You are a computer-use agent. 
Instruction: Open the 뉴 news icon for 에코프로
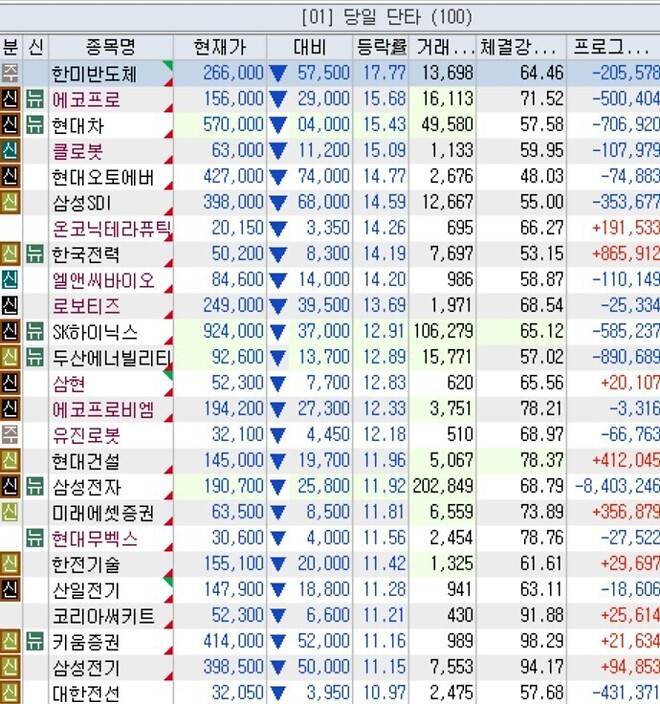[35, 99]
